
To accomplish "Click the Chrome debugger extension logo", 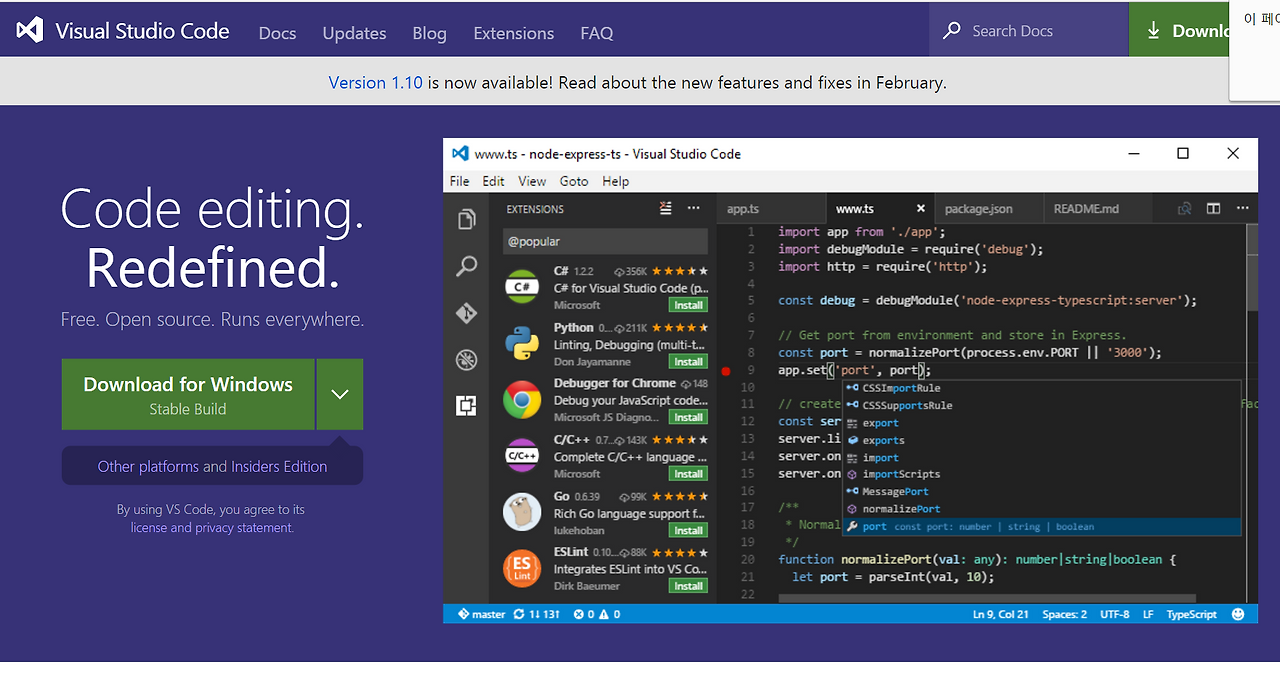I will 522,400.
